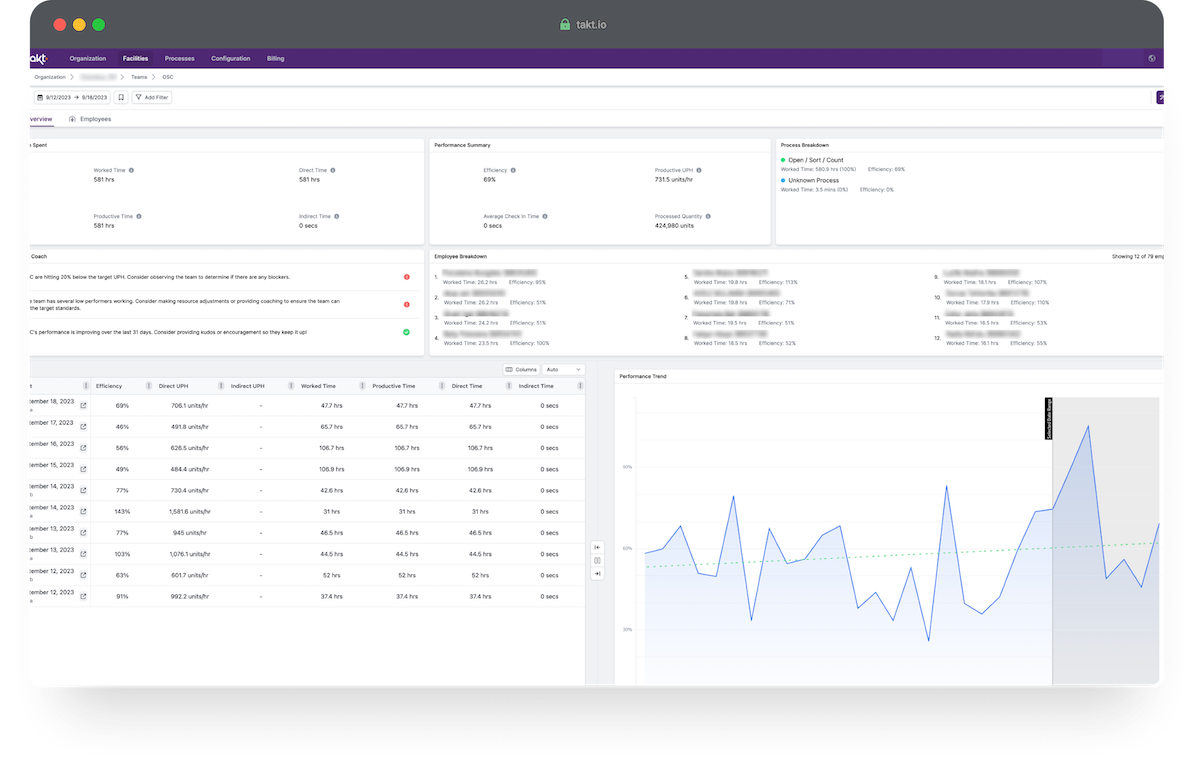This screenshot has width=1200, height=771.
Task: Click the split view icon between panels
Action: (597, 560)
